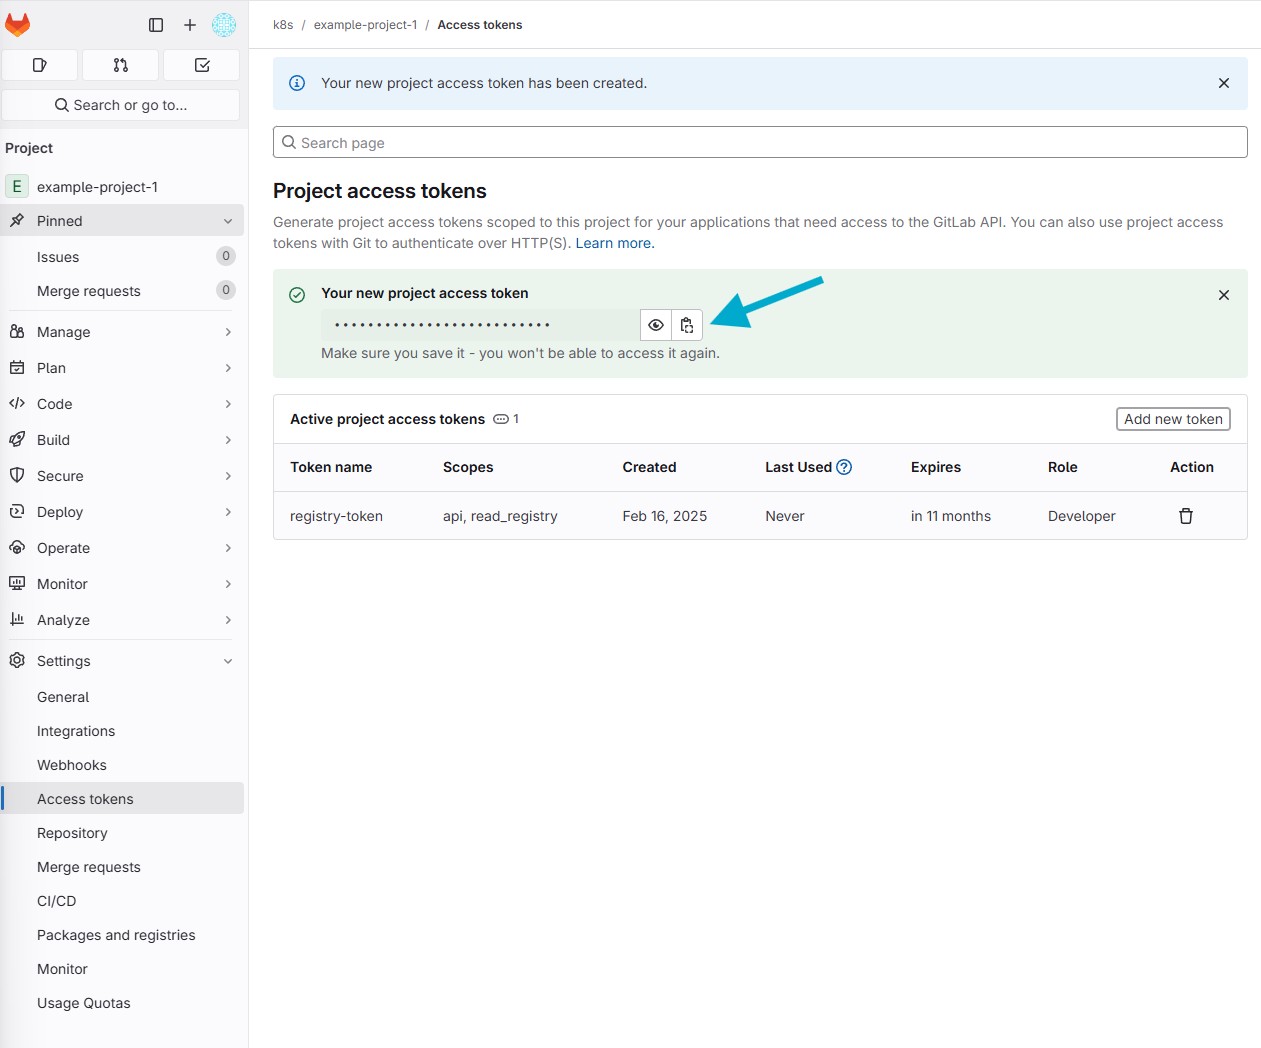
Task: Copy the project access token
Action: coord(687,325)
